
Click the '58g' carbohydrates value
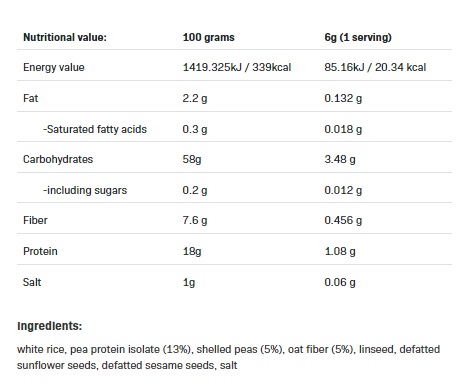click(x=192, y=160)
